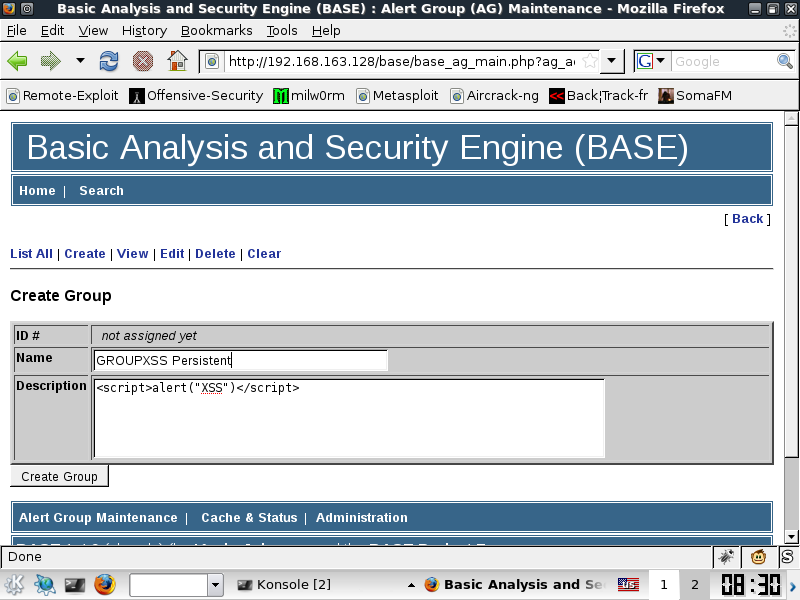
Task: Click the panel run command field
Action: pyautogui.click(x=169, y=585)
